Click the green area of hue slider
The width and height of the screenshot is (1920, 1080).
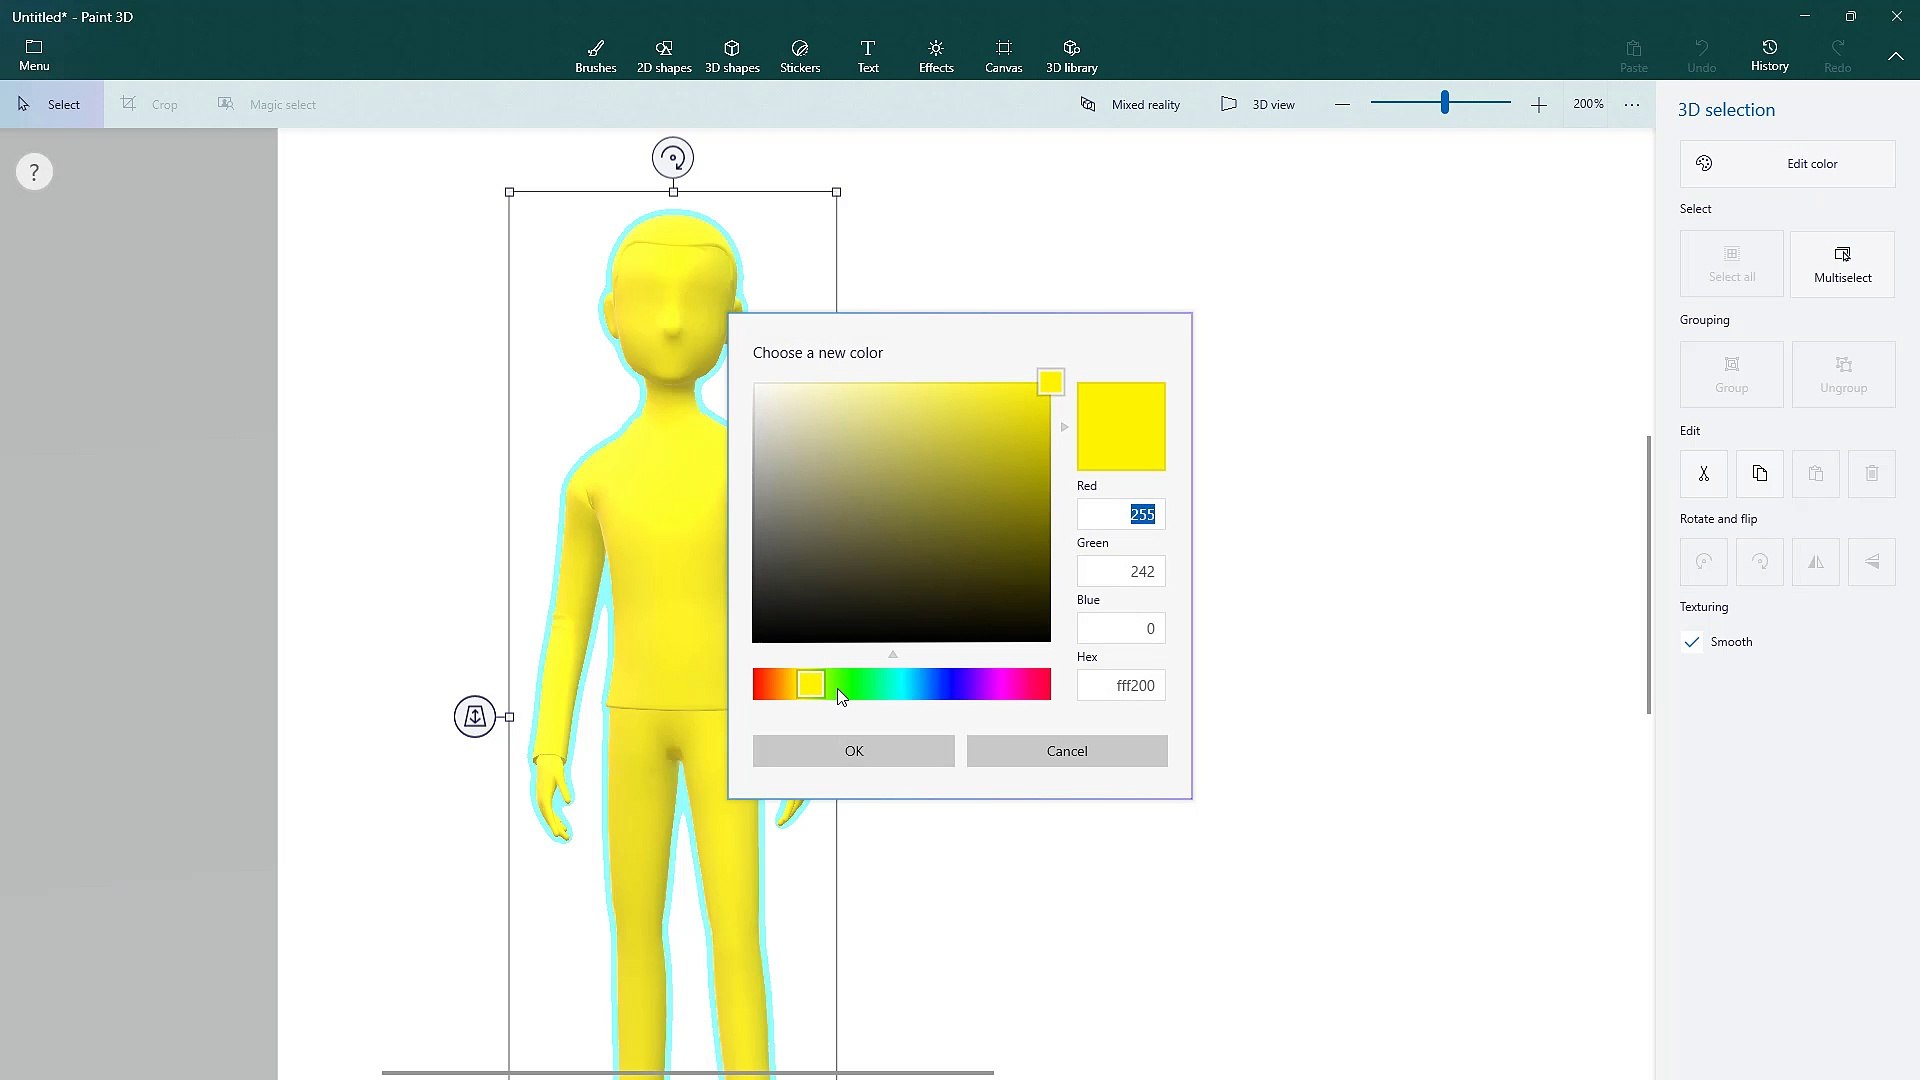coord(870,685)
